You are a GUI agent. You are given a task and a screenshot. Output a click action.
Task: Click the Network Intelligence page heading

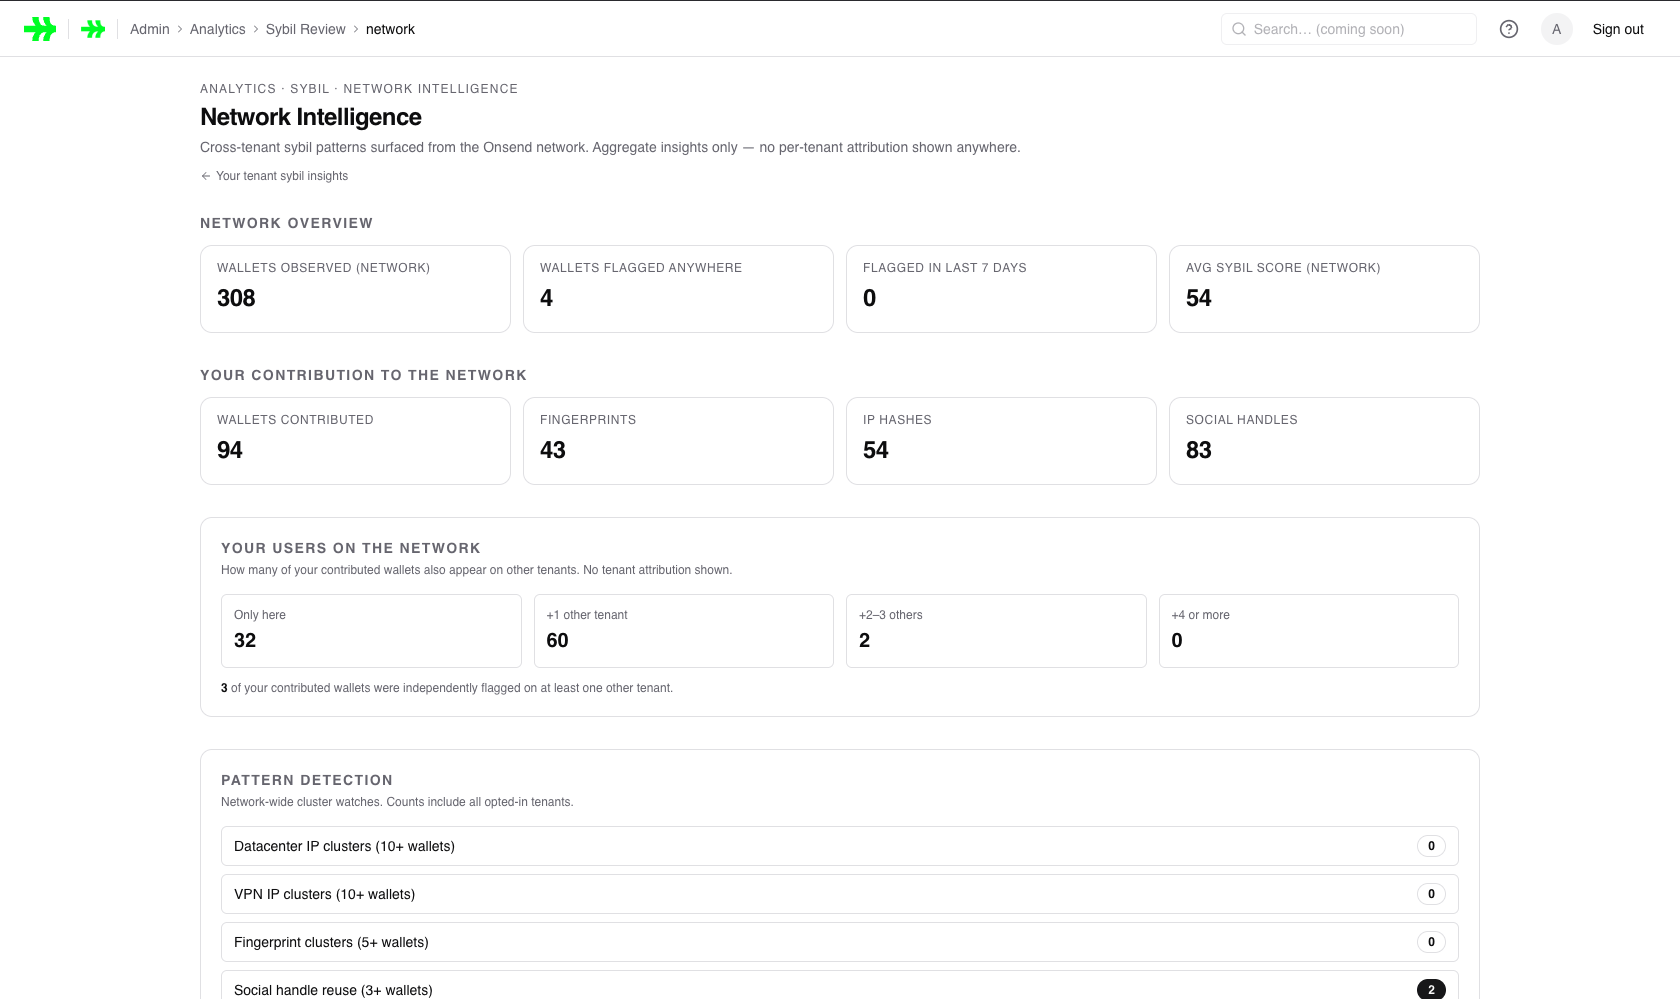[311, 117]
